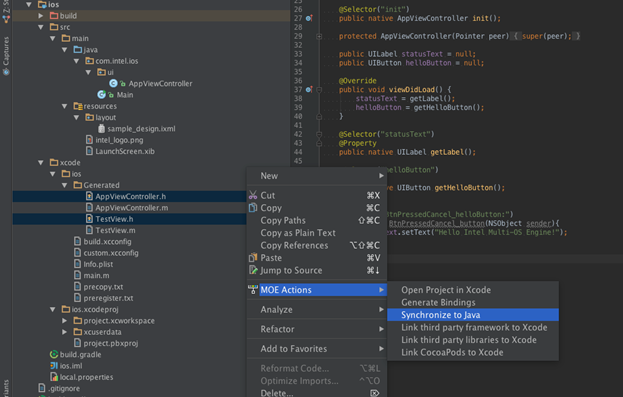
Task: Click the build.gradle file icon
Action: coord(54,354)
